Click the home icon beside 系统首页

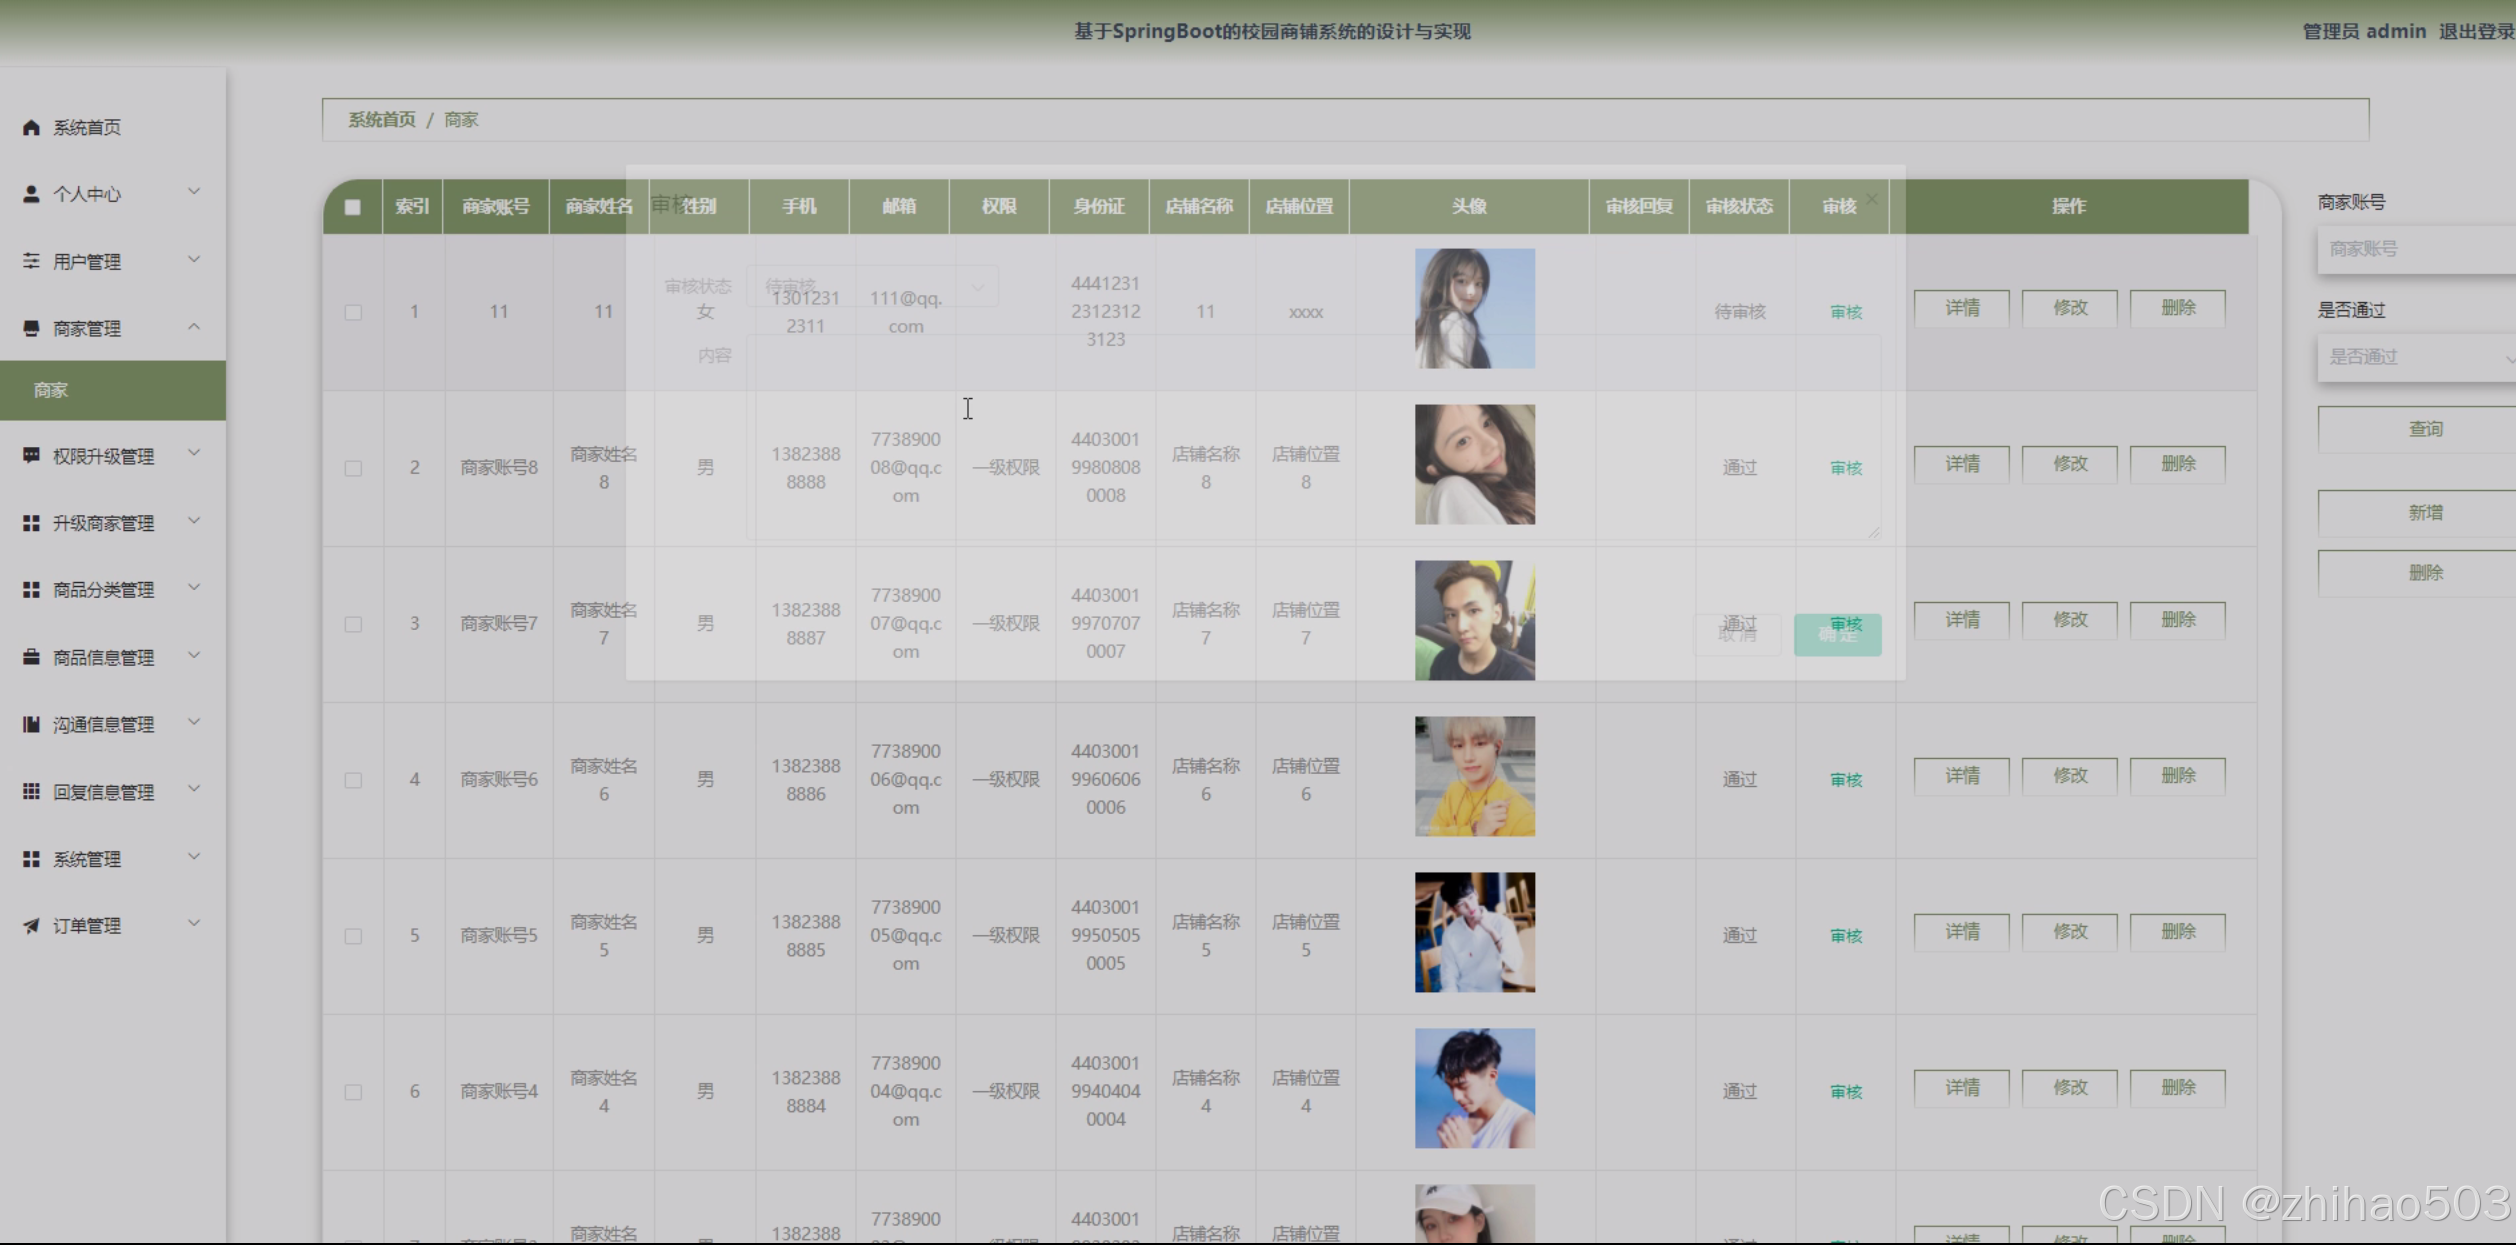(x=31, y=127)
